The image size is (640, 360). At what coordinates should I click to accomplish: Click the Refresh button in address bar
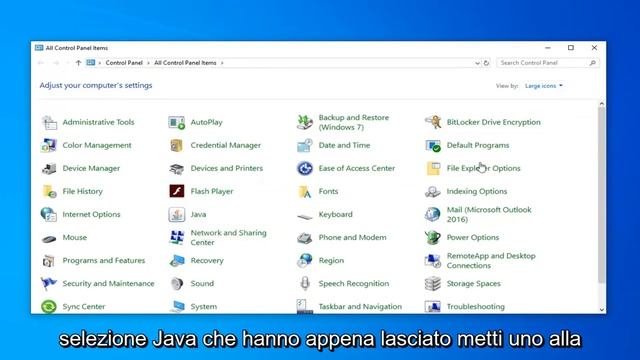[486, 63]
